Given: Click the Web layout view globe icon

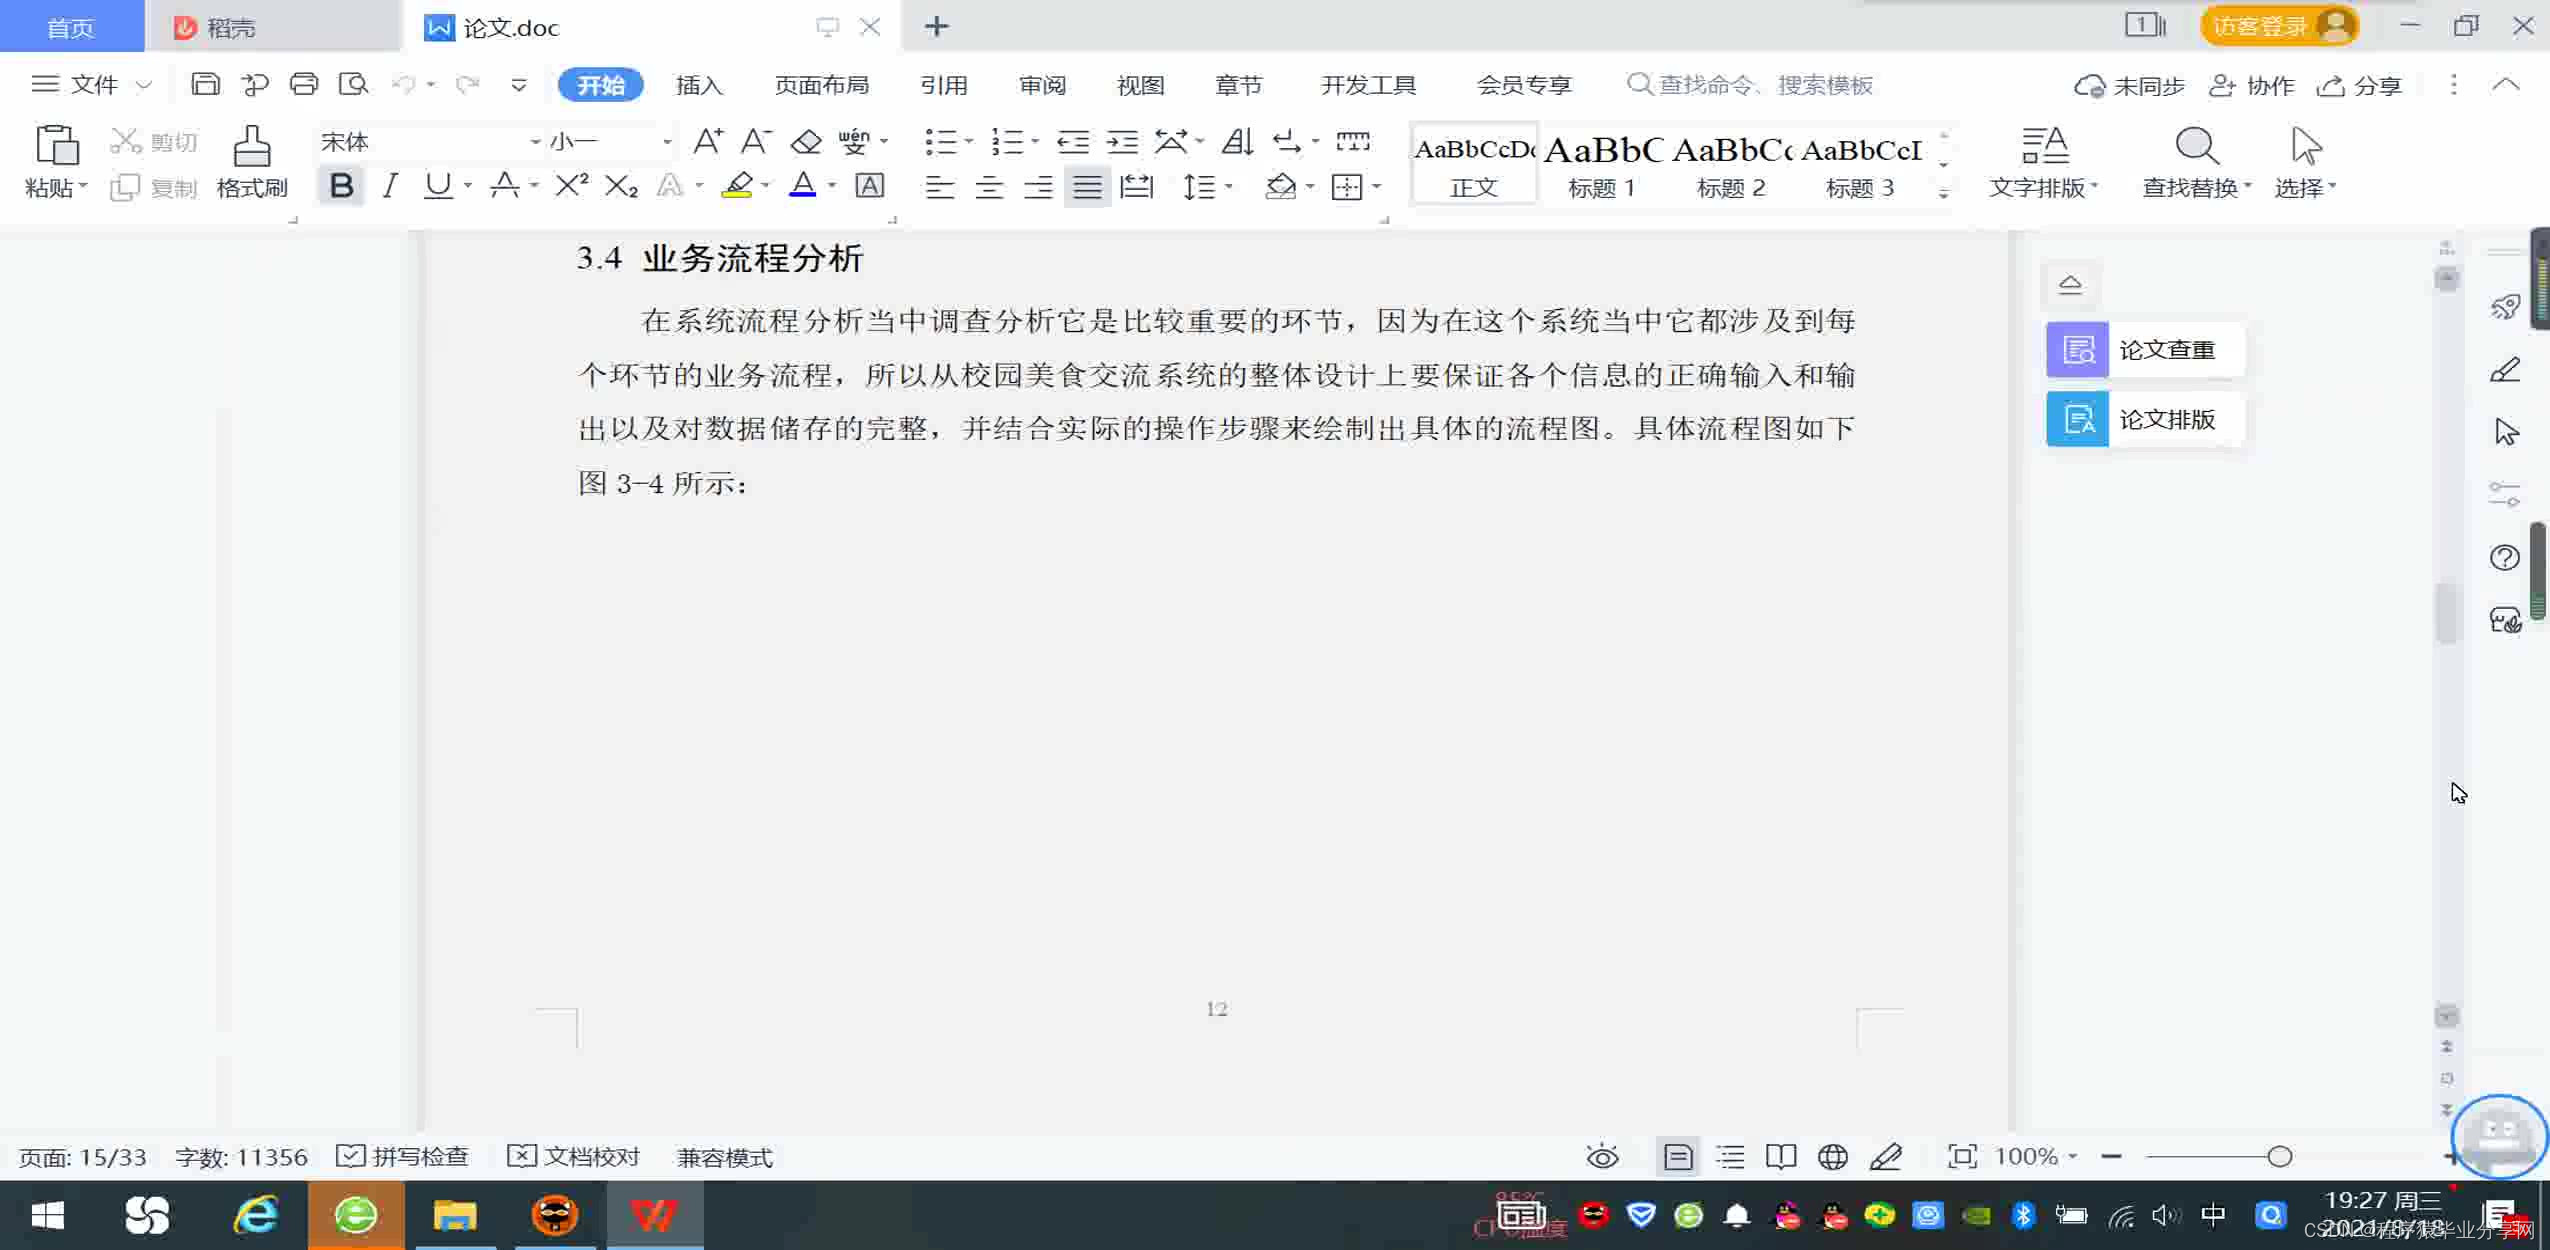Looking at the screenshot, I should pyautogui.click(x=1832, y=1157).
